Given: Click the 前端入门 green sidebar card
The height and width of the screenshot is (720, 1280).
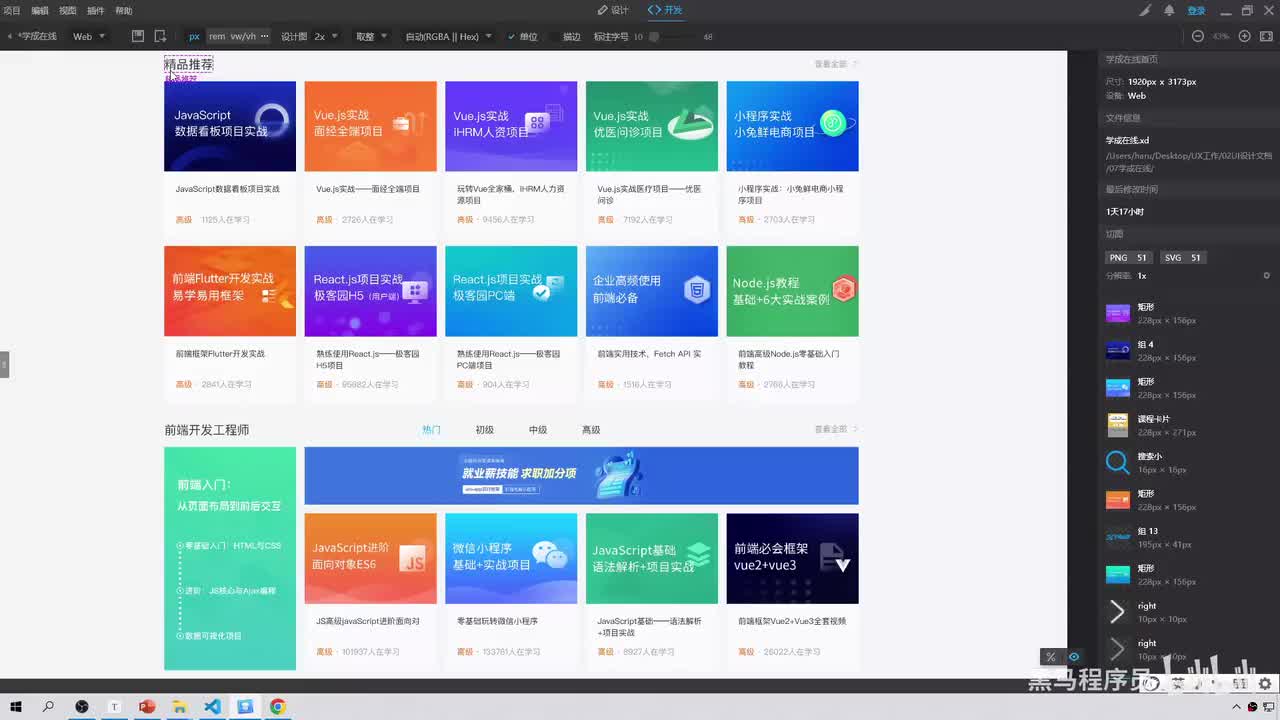Looking at the screenshot, I should click(230, 558).
